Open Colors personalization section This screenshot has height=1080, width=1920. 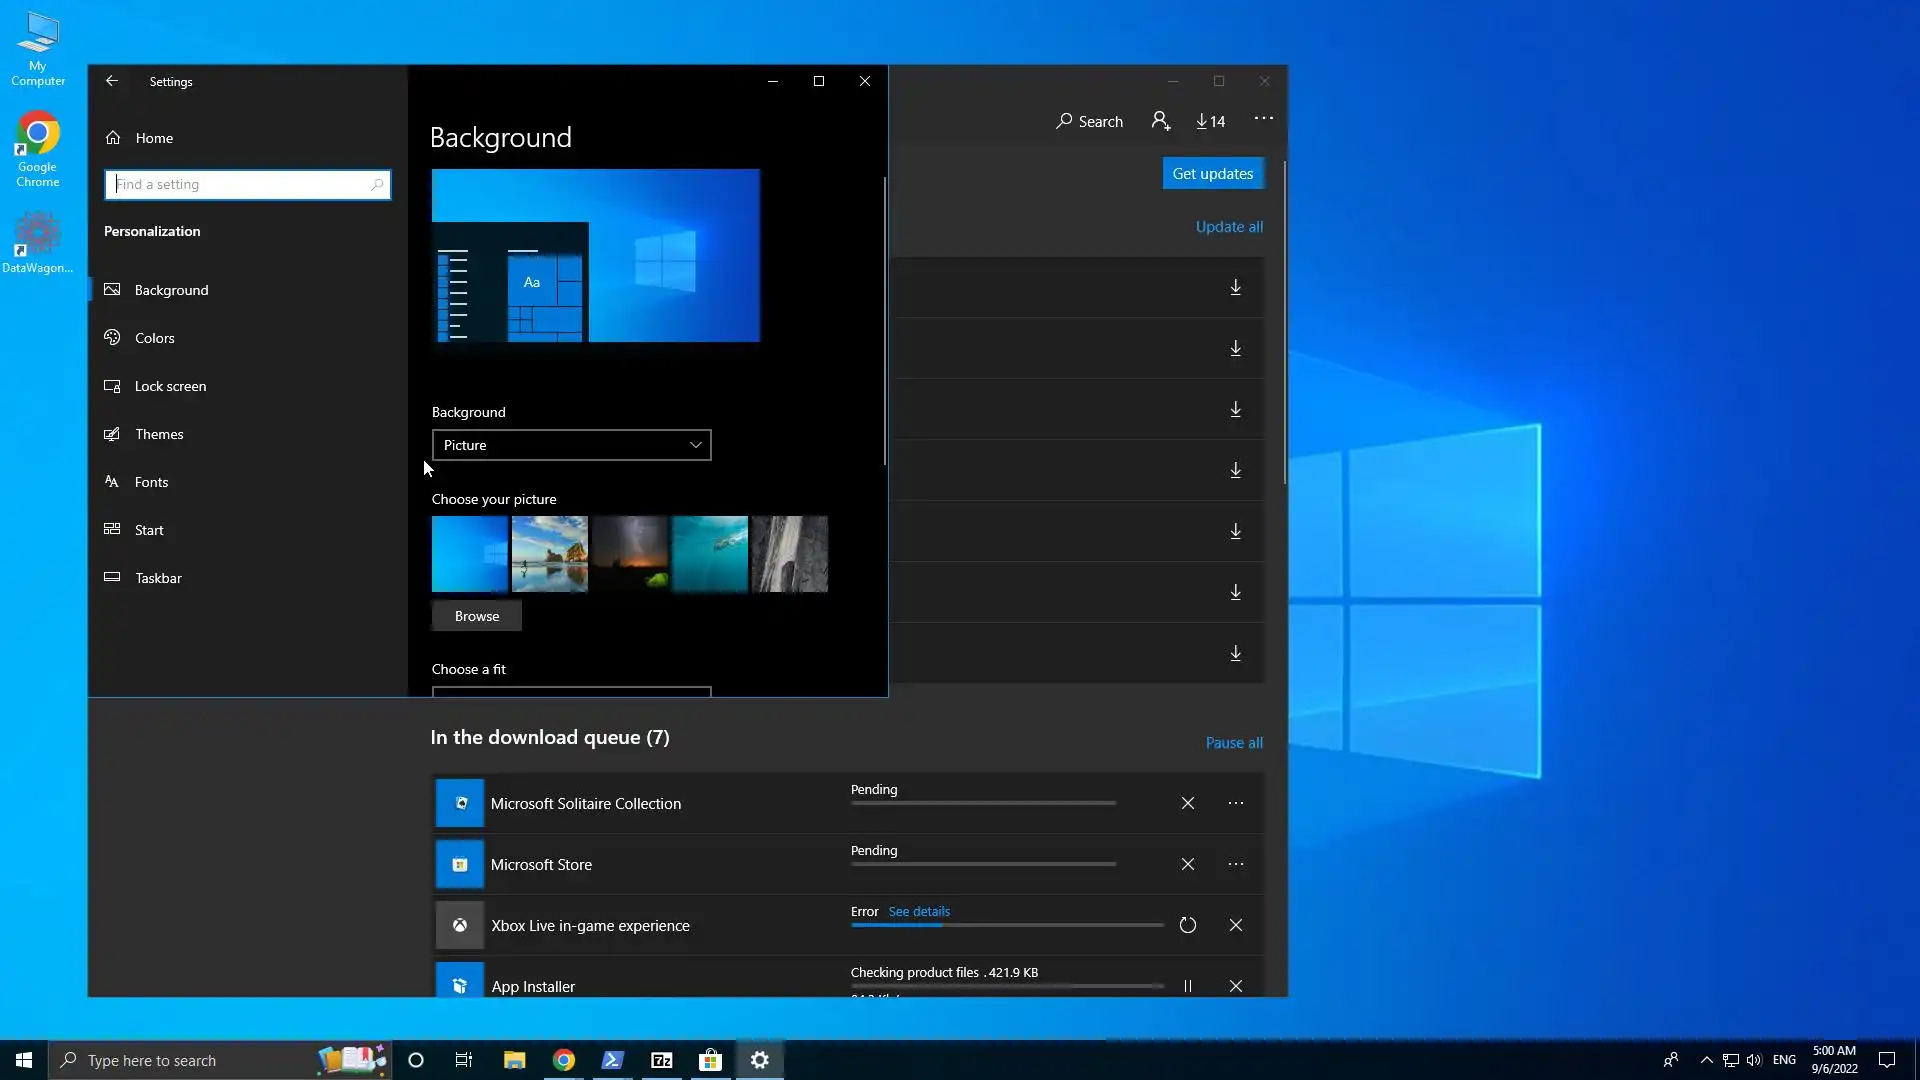[x=154, y=338]
